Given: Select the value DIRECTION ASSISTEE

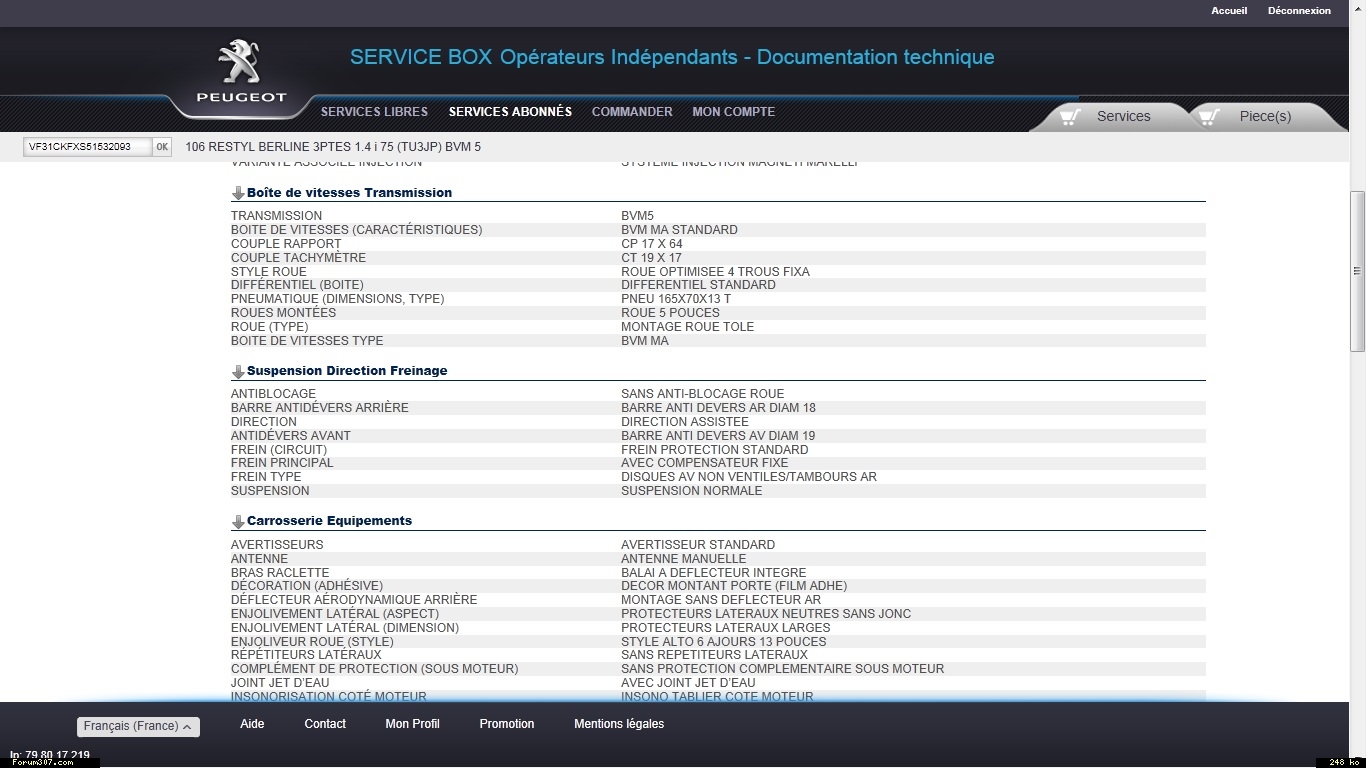Looking at the screenshot, I should tap(684, 422).
